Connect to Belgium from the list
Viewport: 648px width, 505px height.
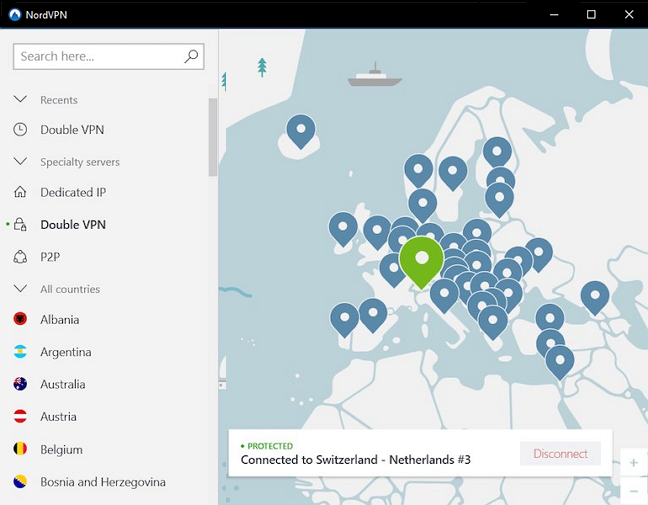tap(61, 449)
